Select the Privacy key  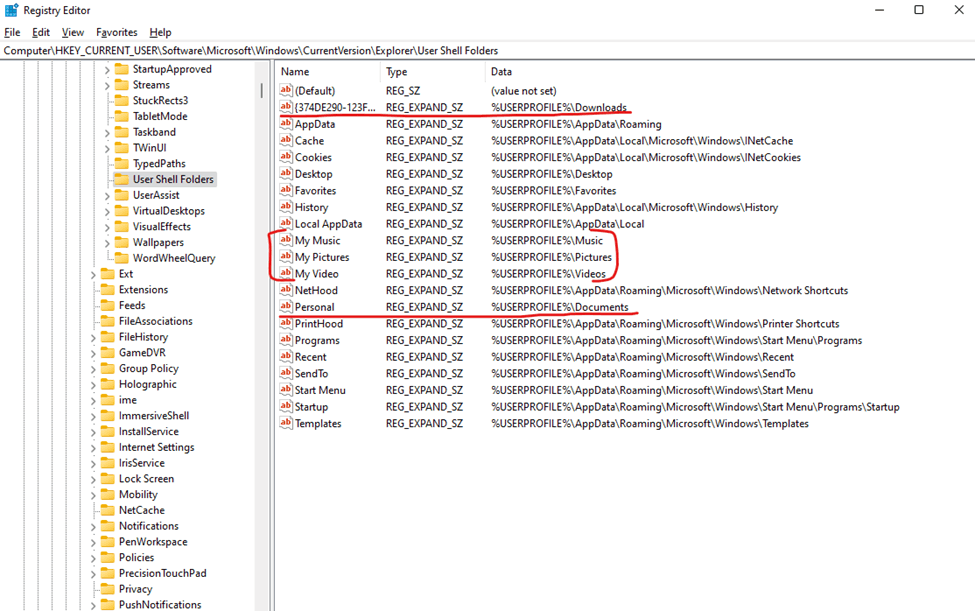tap(136, 589)
